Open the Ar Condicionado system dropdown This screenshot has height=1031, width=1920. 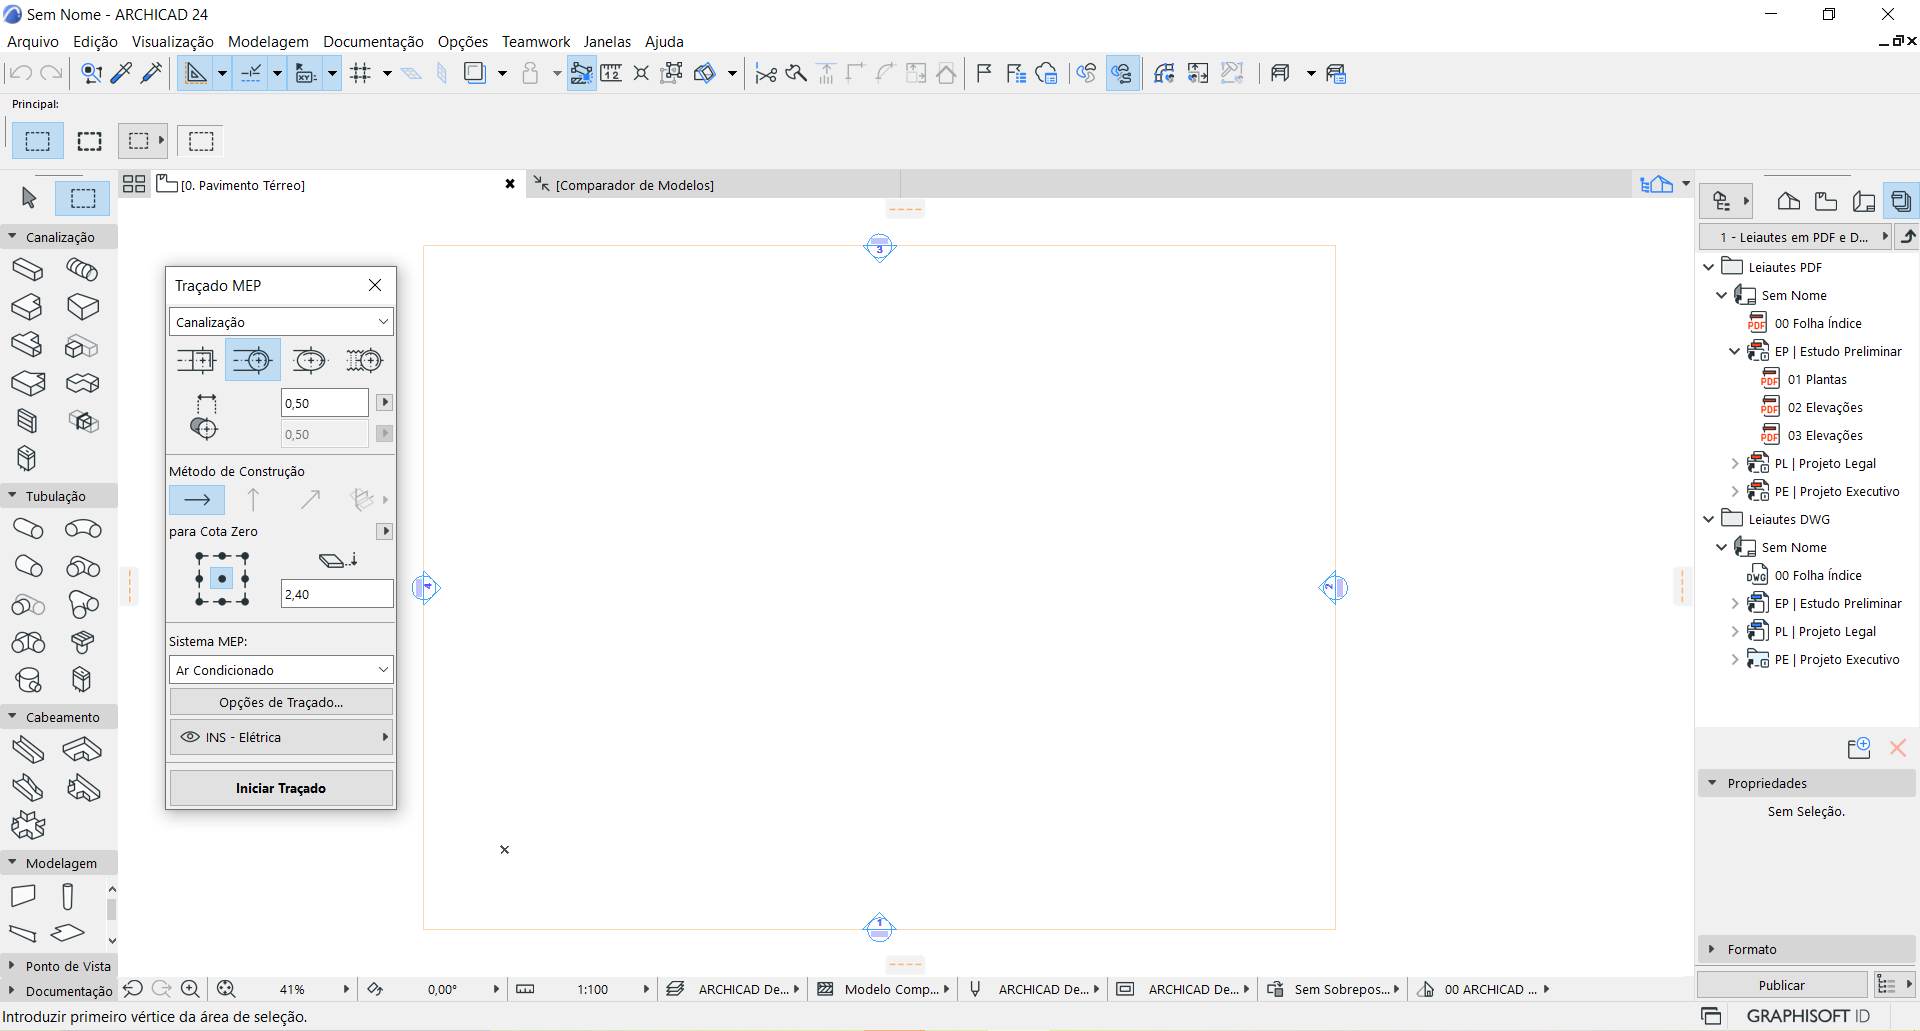[x=281, y=670]
